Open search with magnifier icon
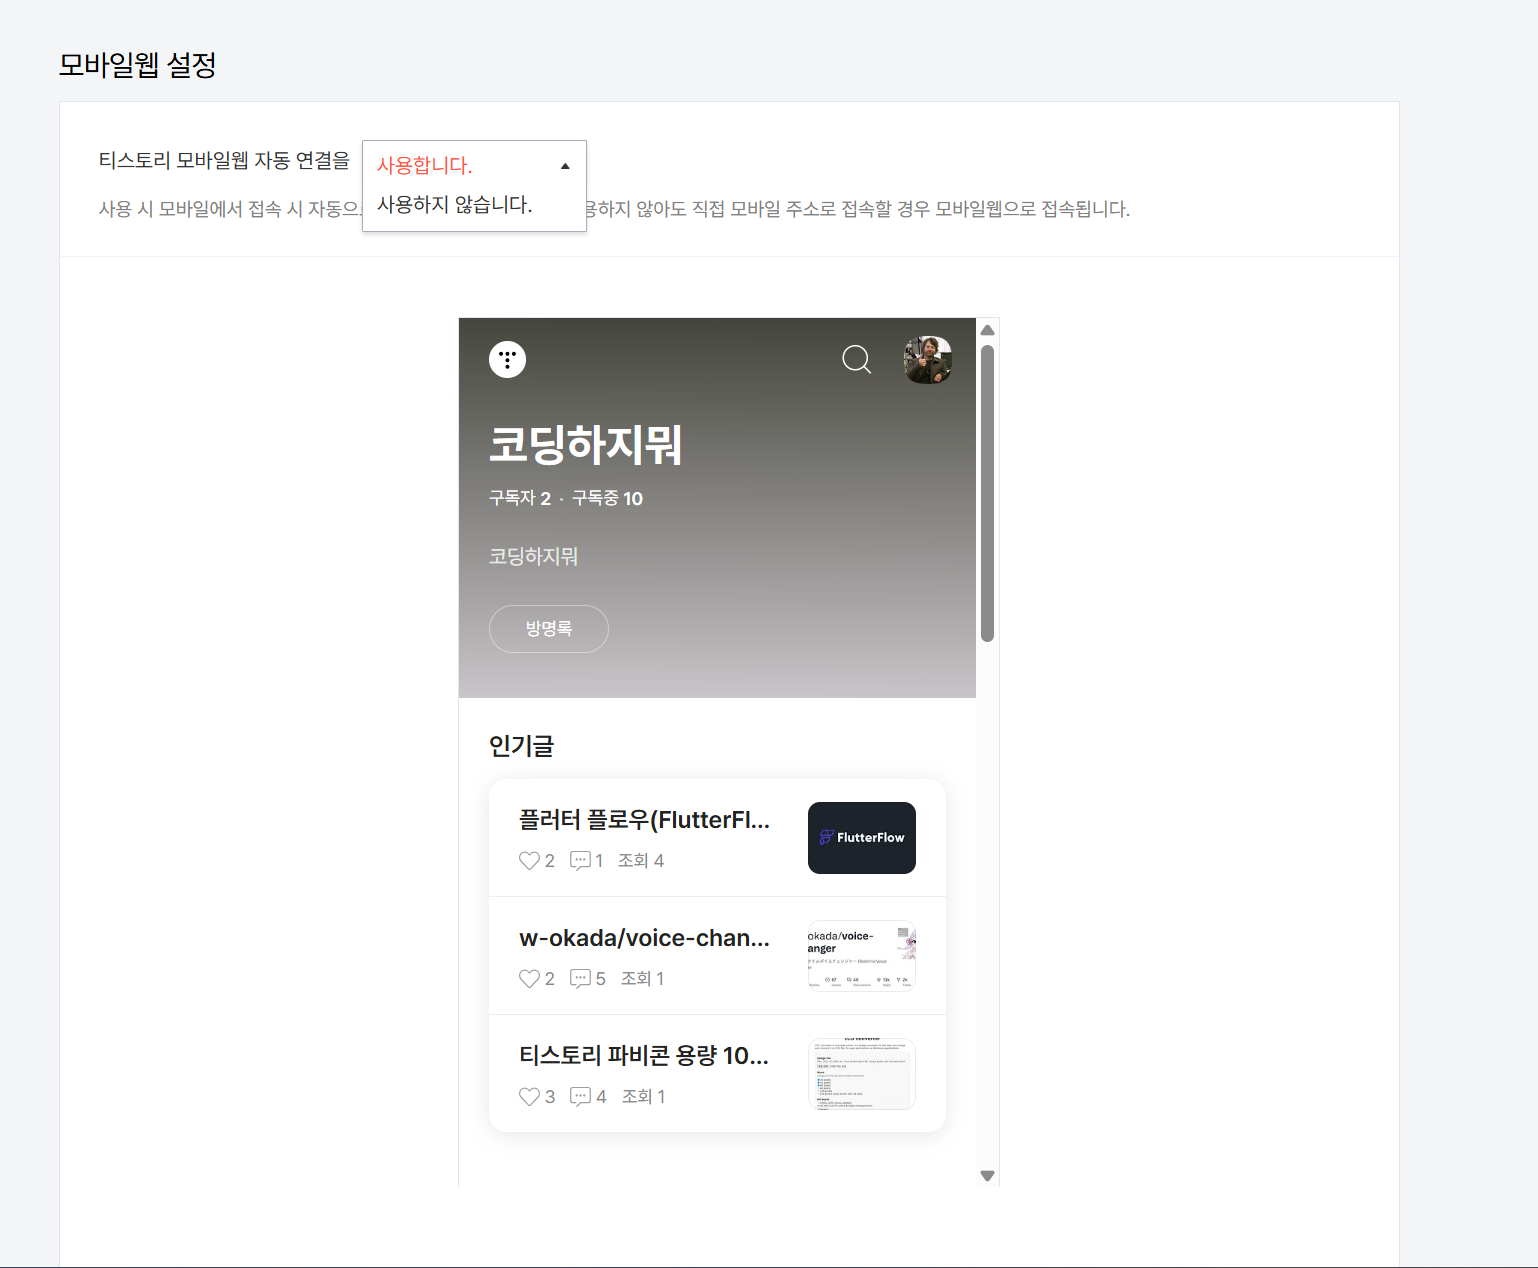 point(857,359)
